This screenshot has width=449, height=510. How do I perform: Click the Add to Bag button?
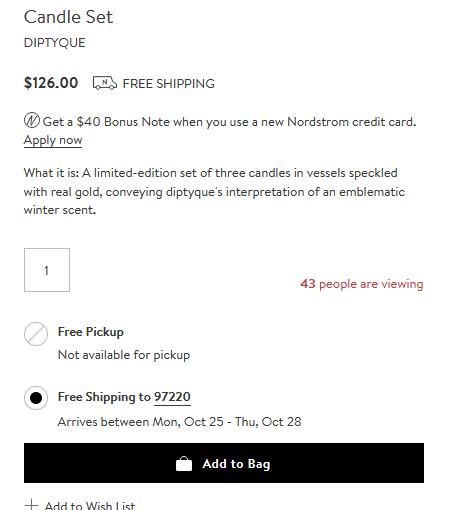[224, 463]
